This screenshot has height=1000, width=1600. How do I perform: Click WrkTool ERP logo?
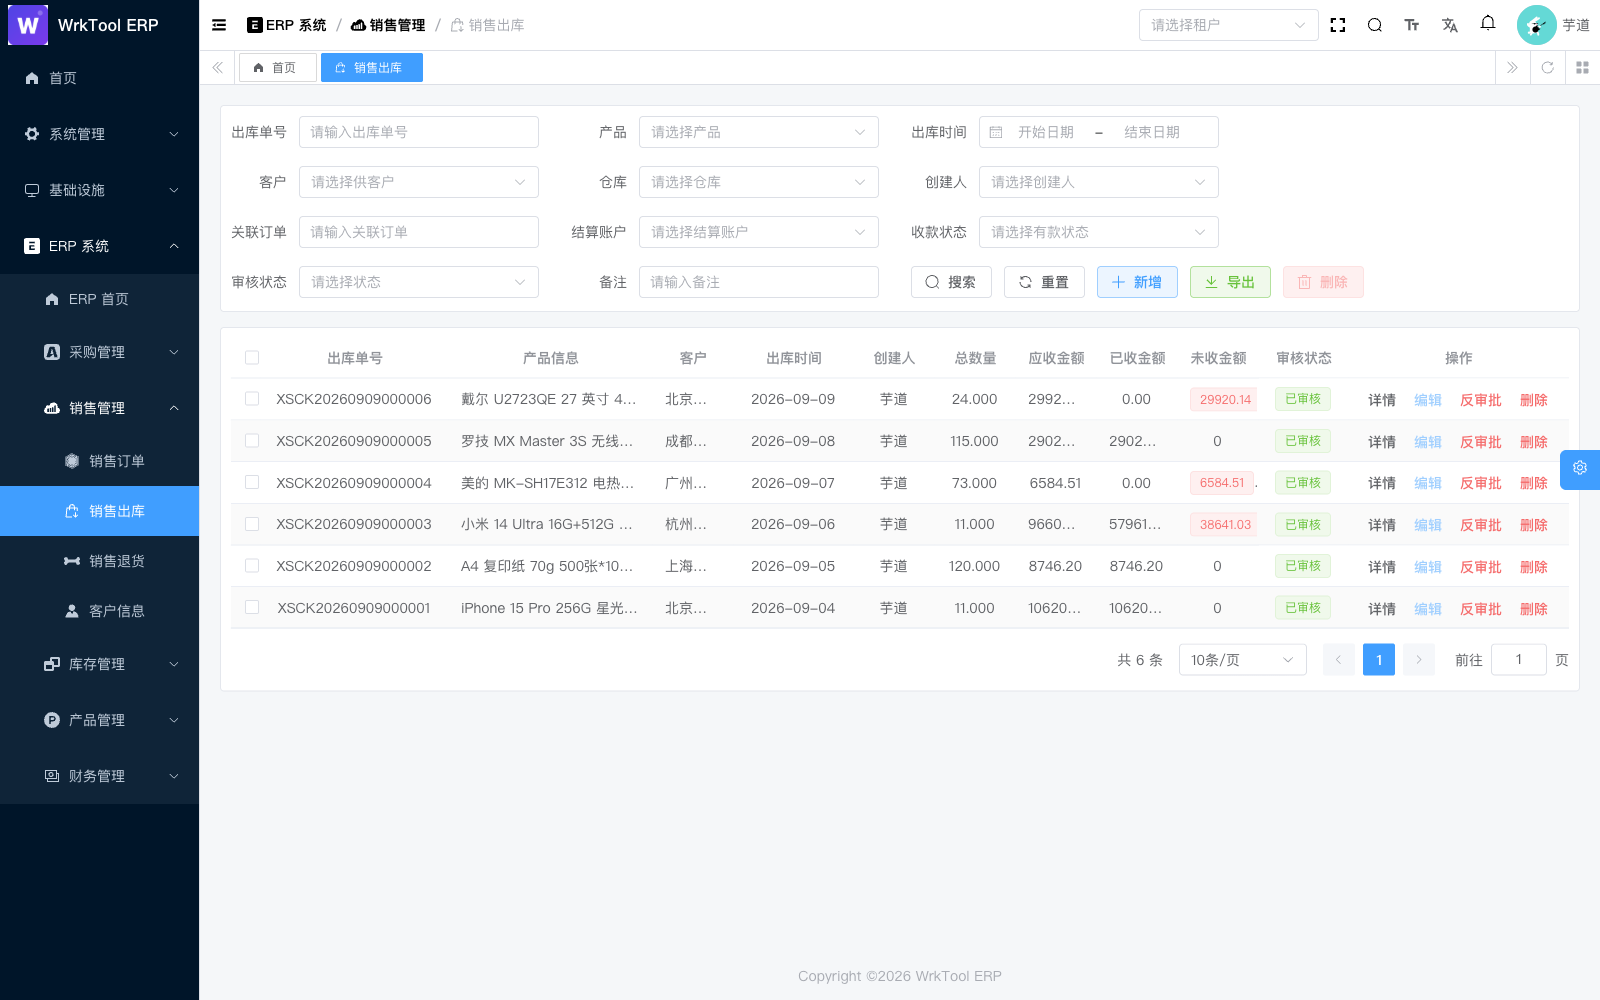(28, 25)
